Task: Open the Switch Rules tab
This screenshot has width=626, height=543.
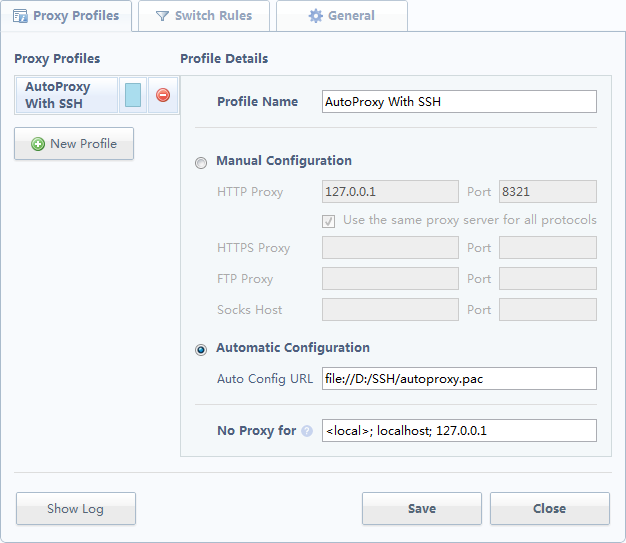Action: coord(204,16)
